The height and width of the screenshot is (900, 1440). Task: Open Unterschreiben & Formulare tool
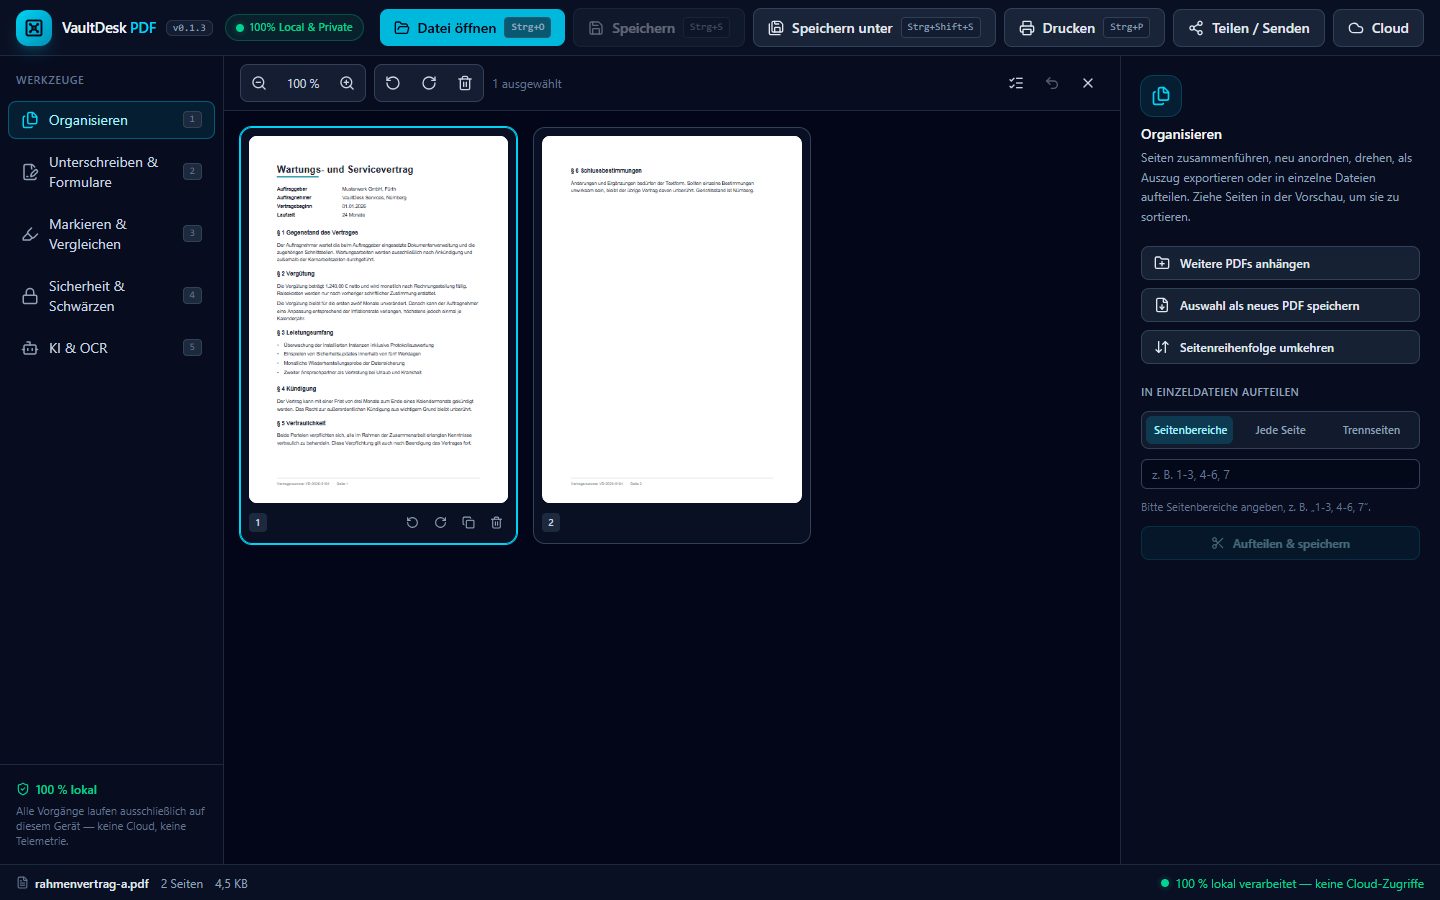(111, 172)
